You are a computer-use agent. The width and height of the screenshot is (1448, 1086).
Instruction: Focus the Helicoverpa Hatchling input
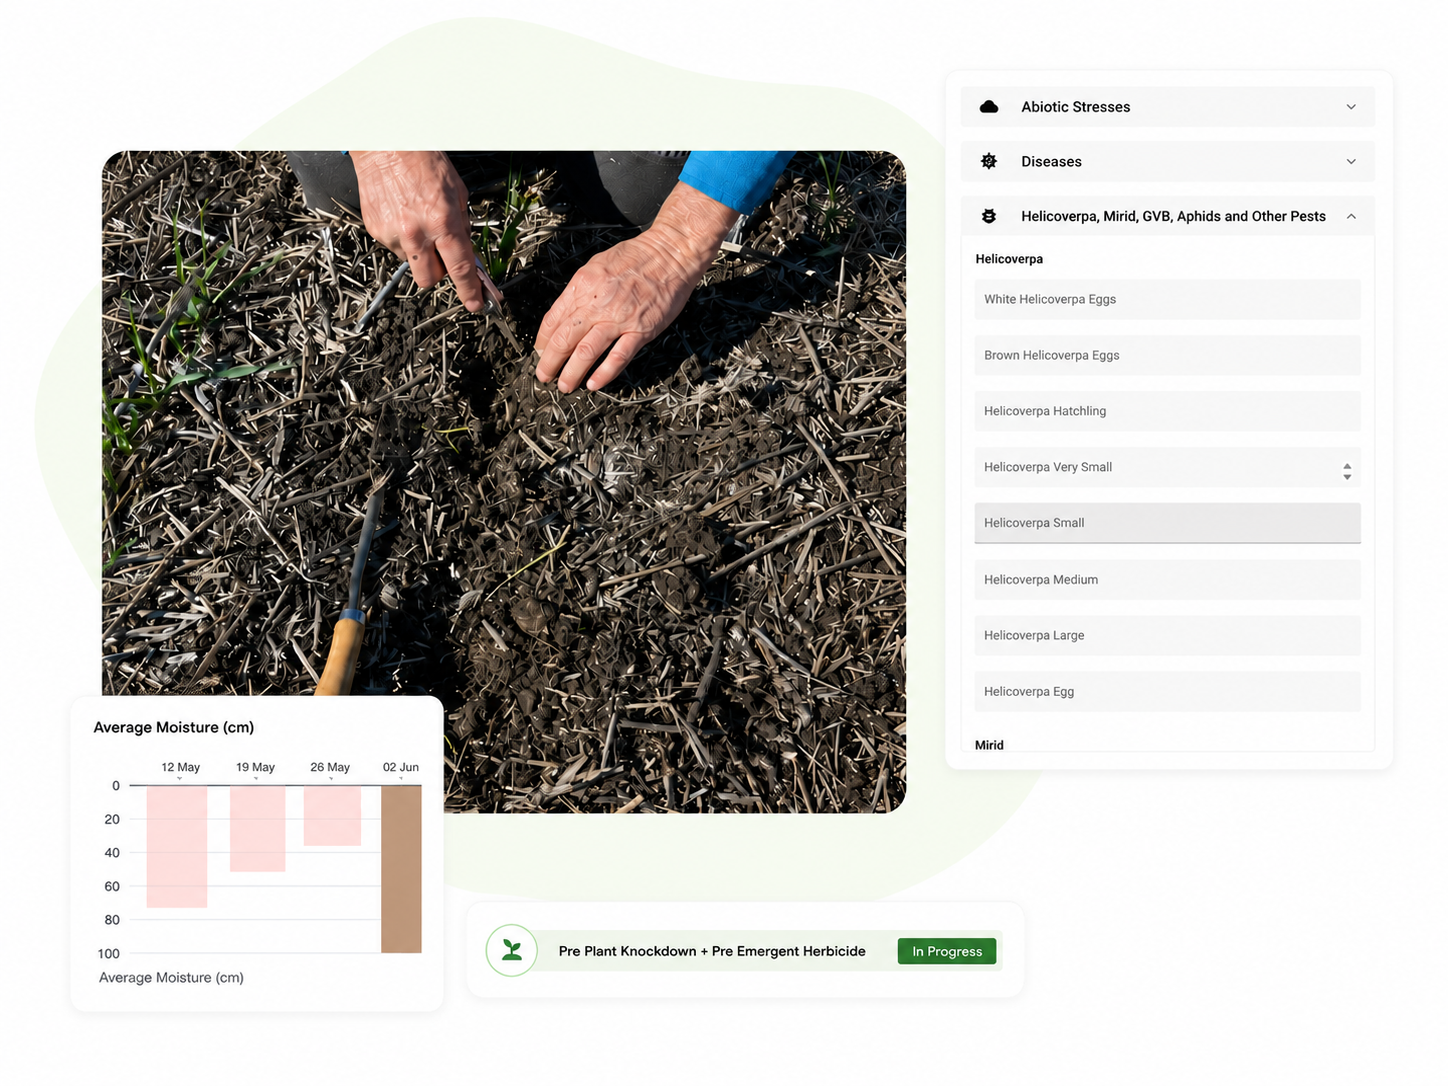click(1167, 411)
